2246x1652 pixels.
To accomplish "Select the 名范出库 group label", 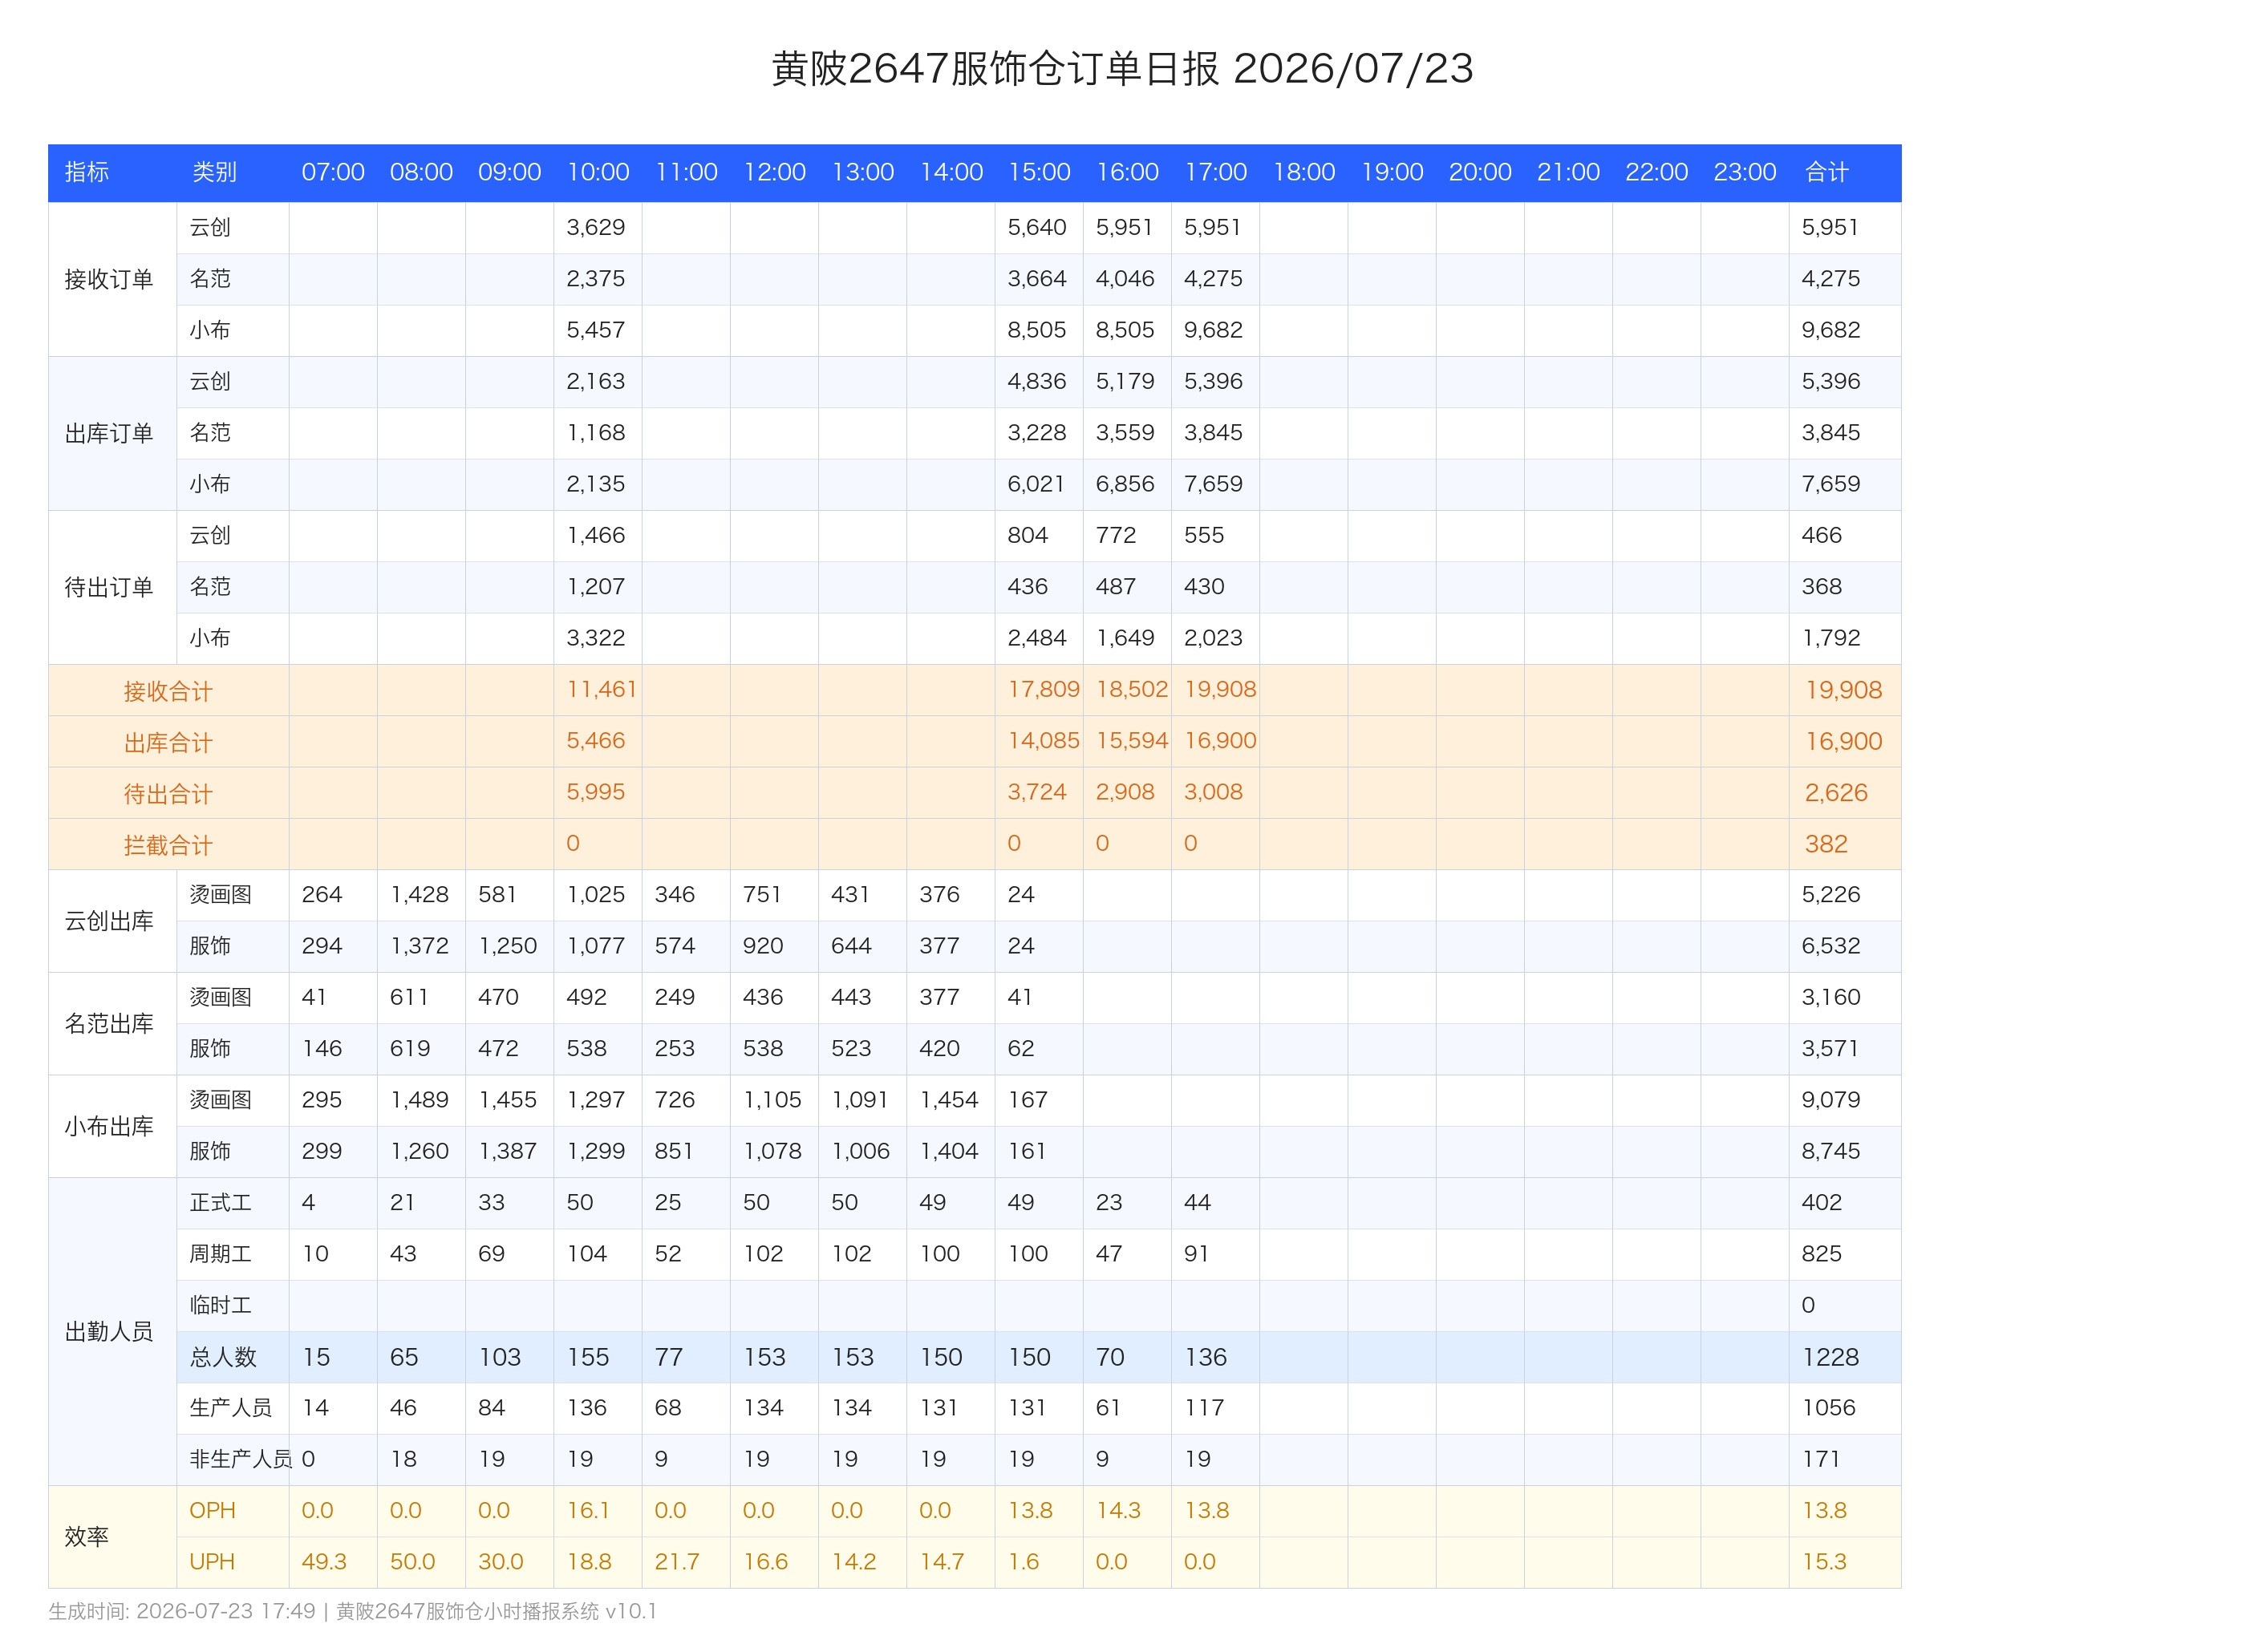I will pos(109,1024).
